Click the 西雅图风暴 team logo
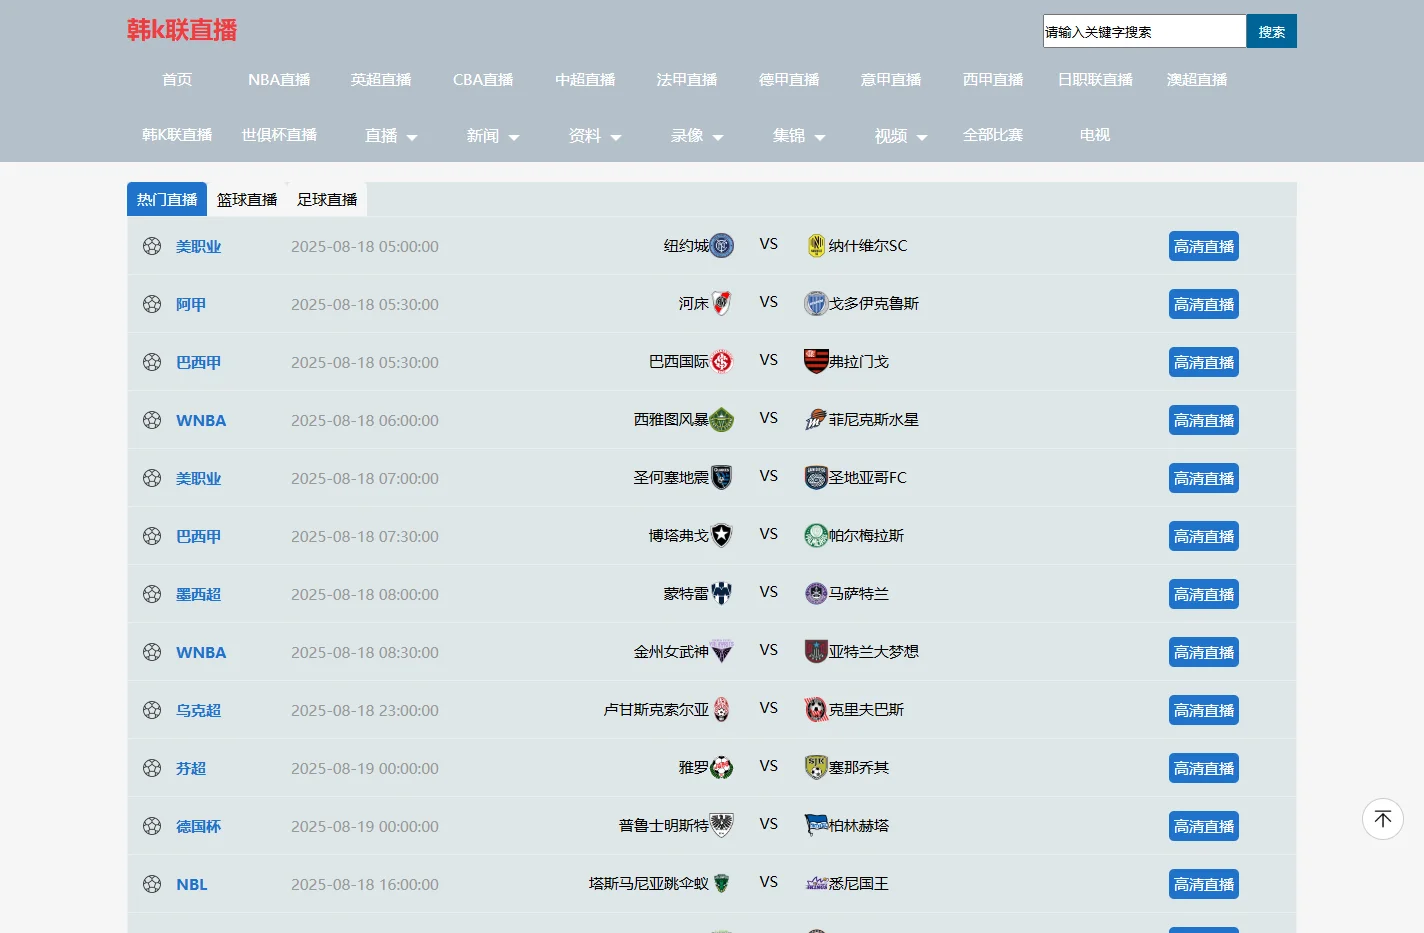This screenshot has height=933, width=1424. [722, 420]
